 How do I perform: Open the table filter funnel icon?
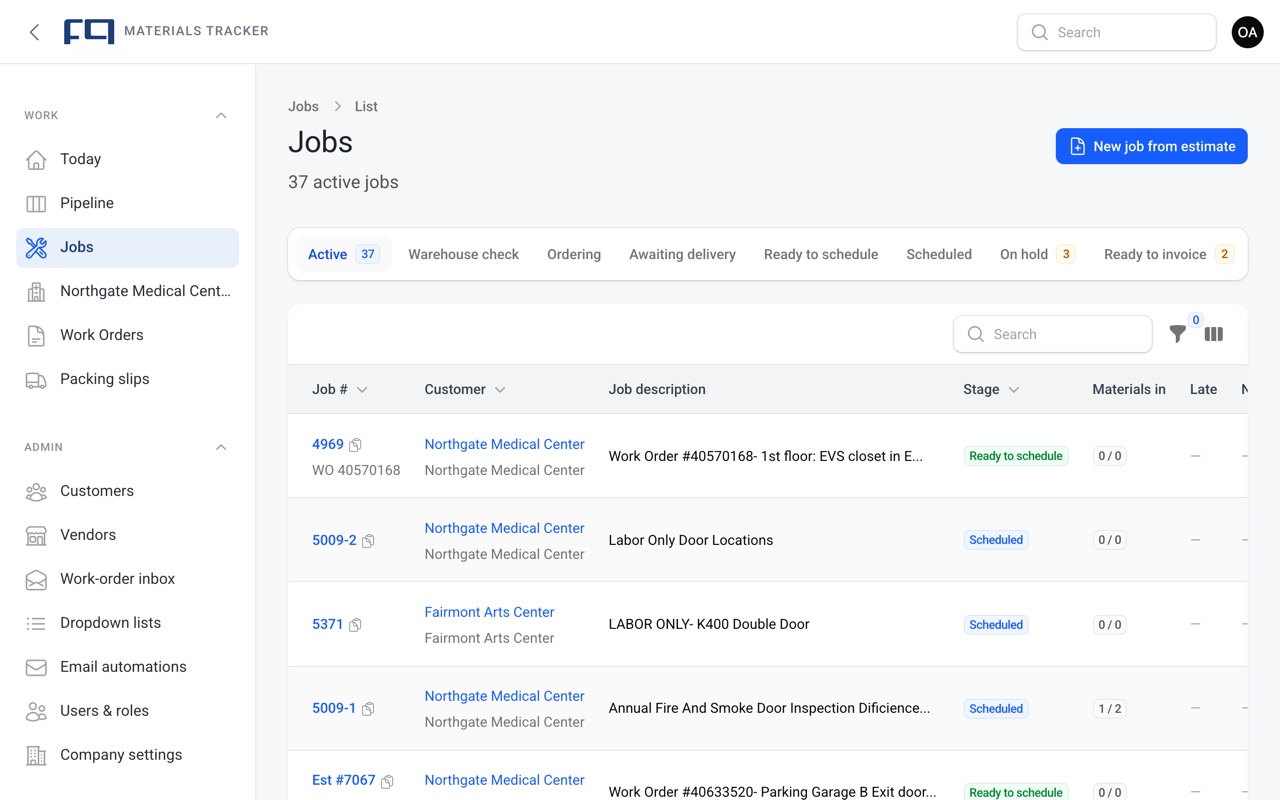coord(1178,334)
